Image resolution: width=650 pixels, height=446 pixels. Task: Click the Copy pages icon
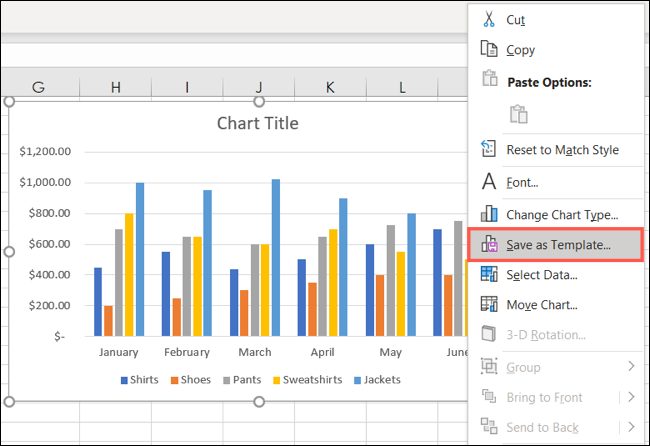pos(489,49)
